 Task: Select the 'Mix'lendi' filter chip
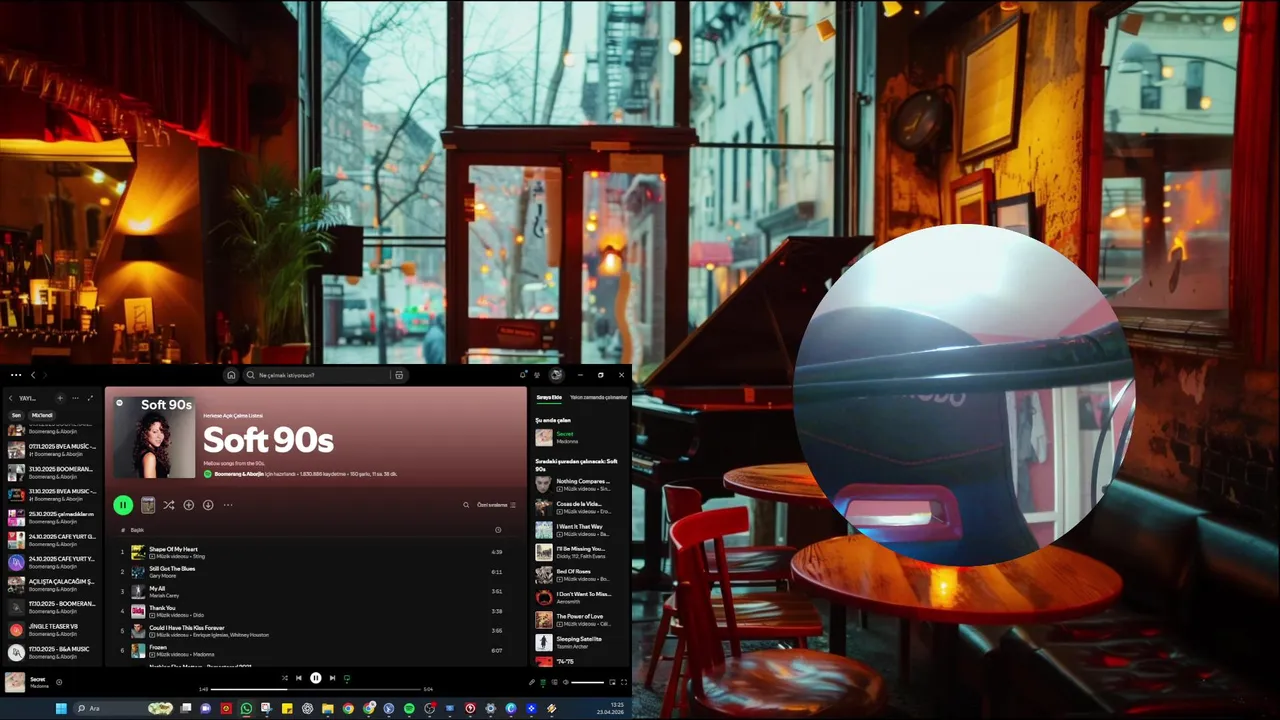(42, 415)
